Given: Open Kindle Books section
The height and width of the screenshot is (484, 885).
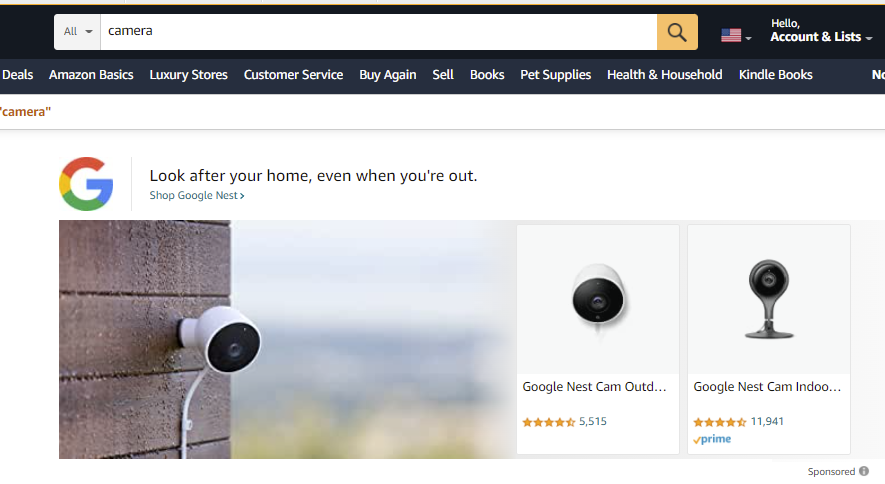Looking at the screenshot, I should click(776, 75).
